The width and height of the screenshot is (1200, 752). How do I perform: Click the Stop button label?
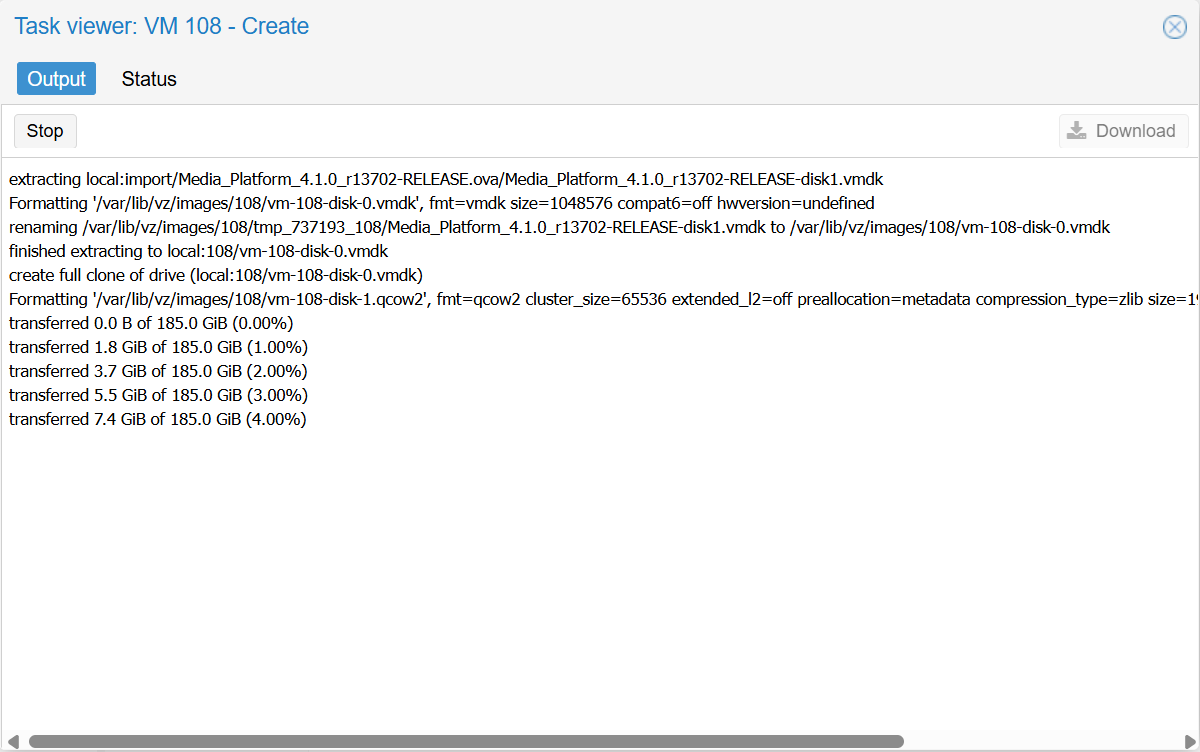point(44,130)
